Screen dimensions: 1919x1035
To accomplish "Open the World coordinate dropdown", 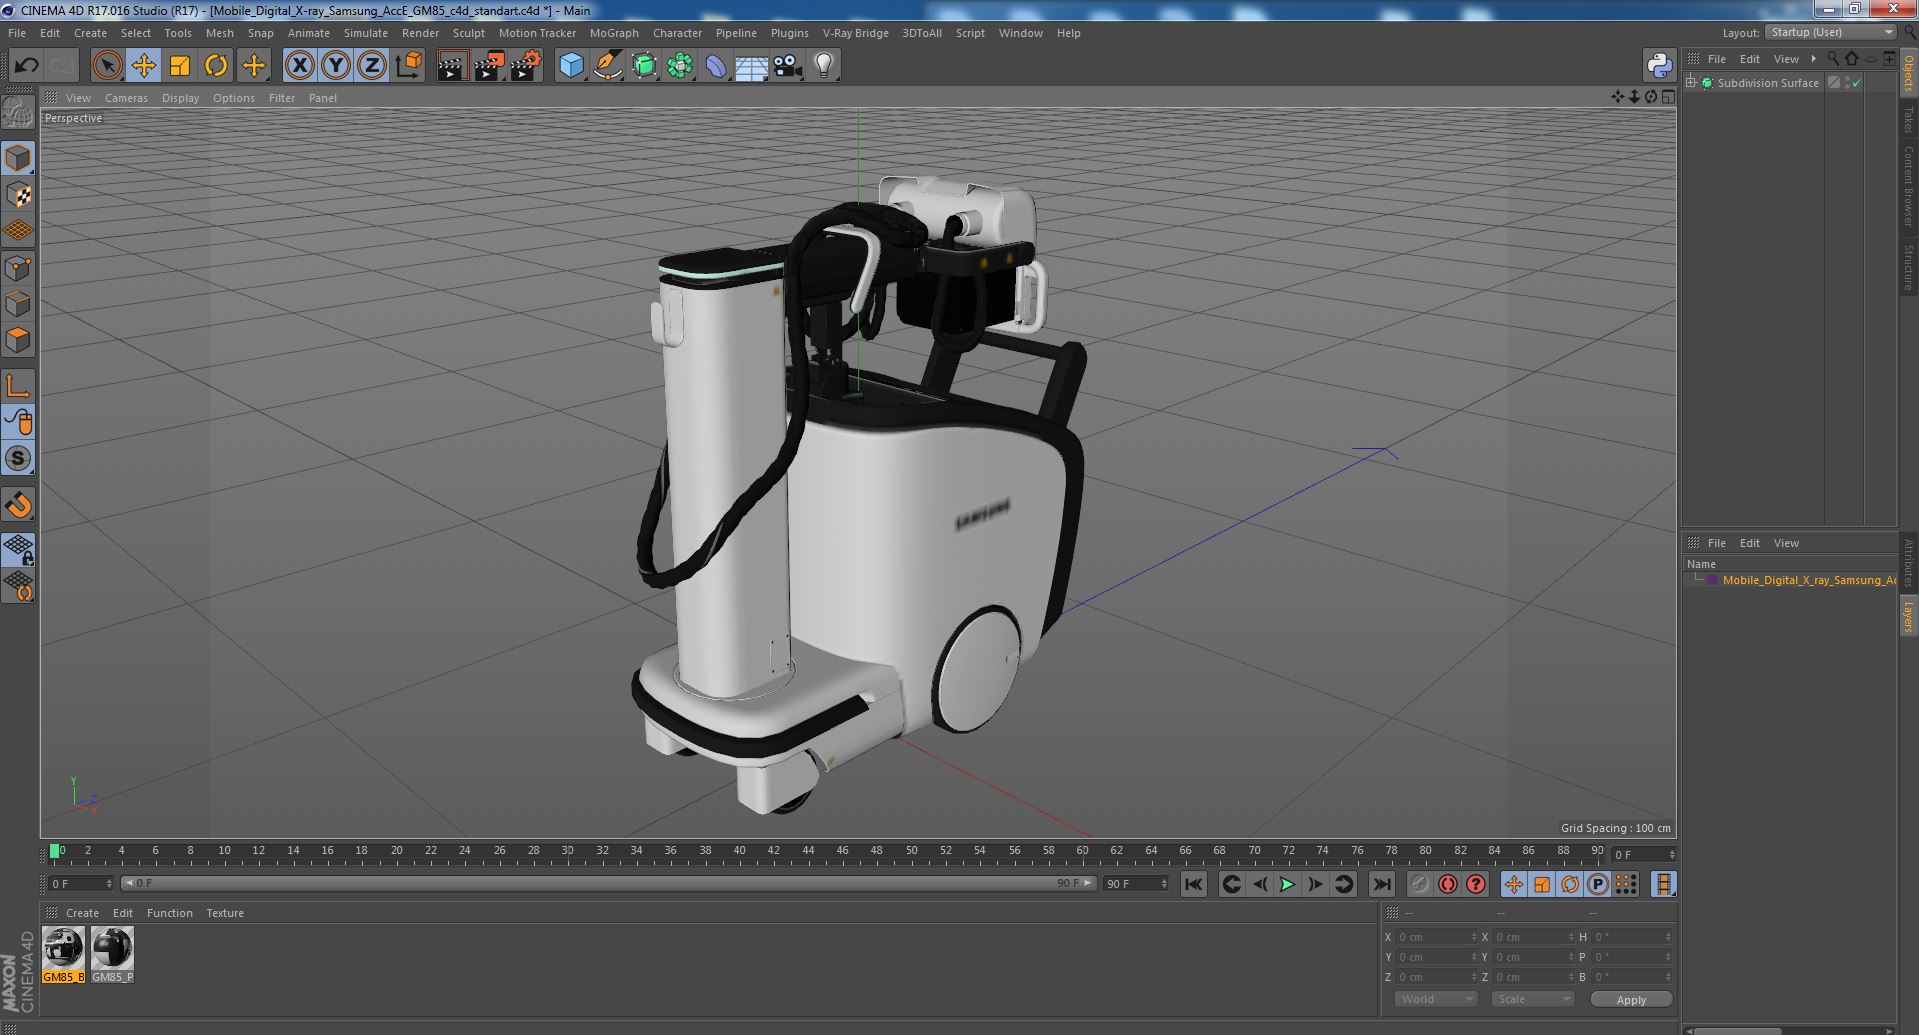I will point(1434,999).
